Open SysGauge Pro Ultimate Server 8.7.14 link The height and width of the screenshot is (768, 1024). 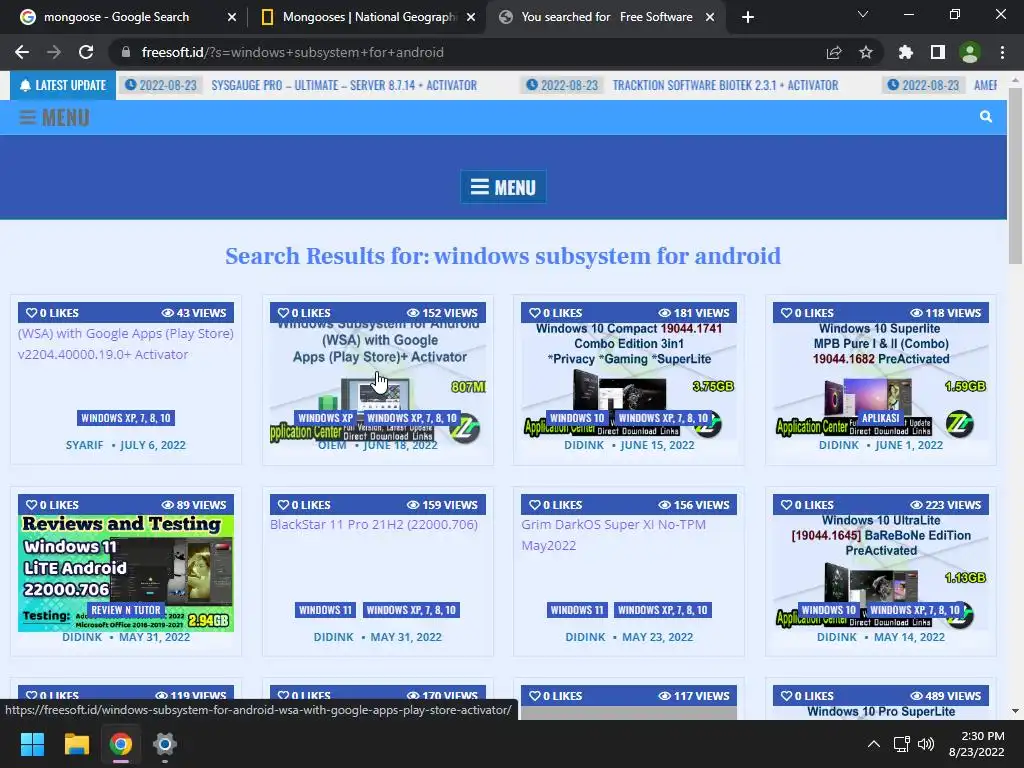[x=344, y=86]
